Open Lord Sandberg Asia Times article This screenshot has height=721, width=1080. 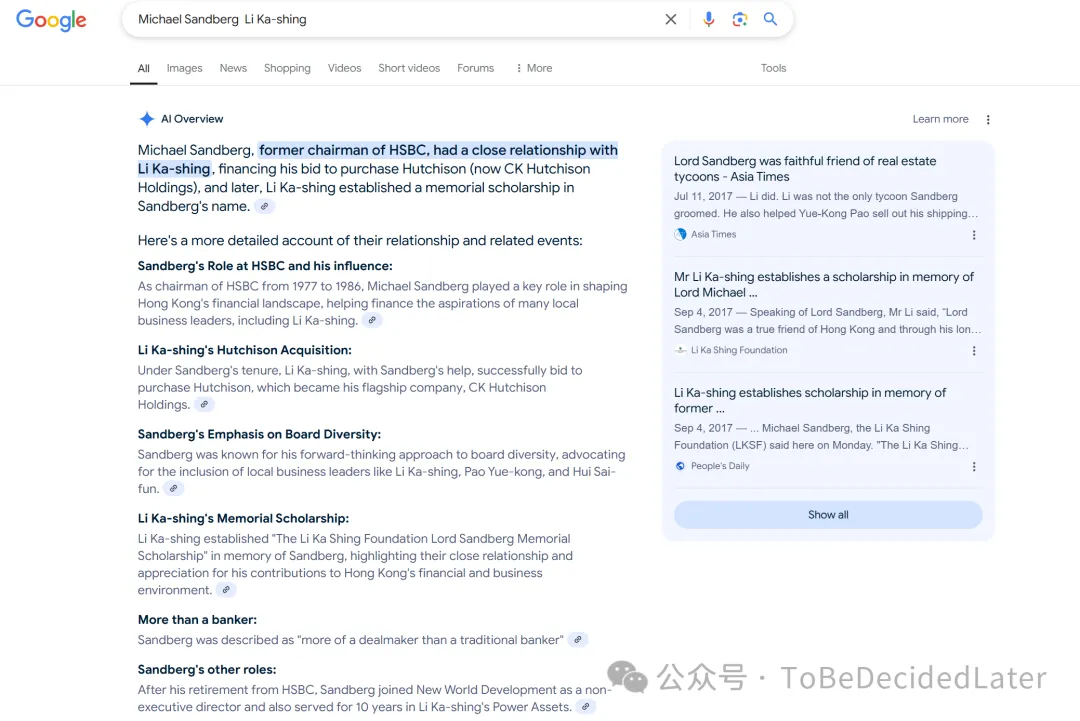[804, 168]
